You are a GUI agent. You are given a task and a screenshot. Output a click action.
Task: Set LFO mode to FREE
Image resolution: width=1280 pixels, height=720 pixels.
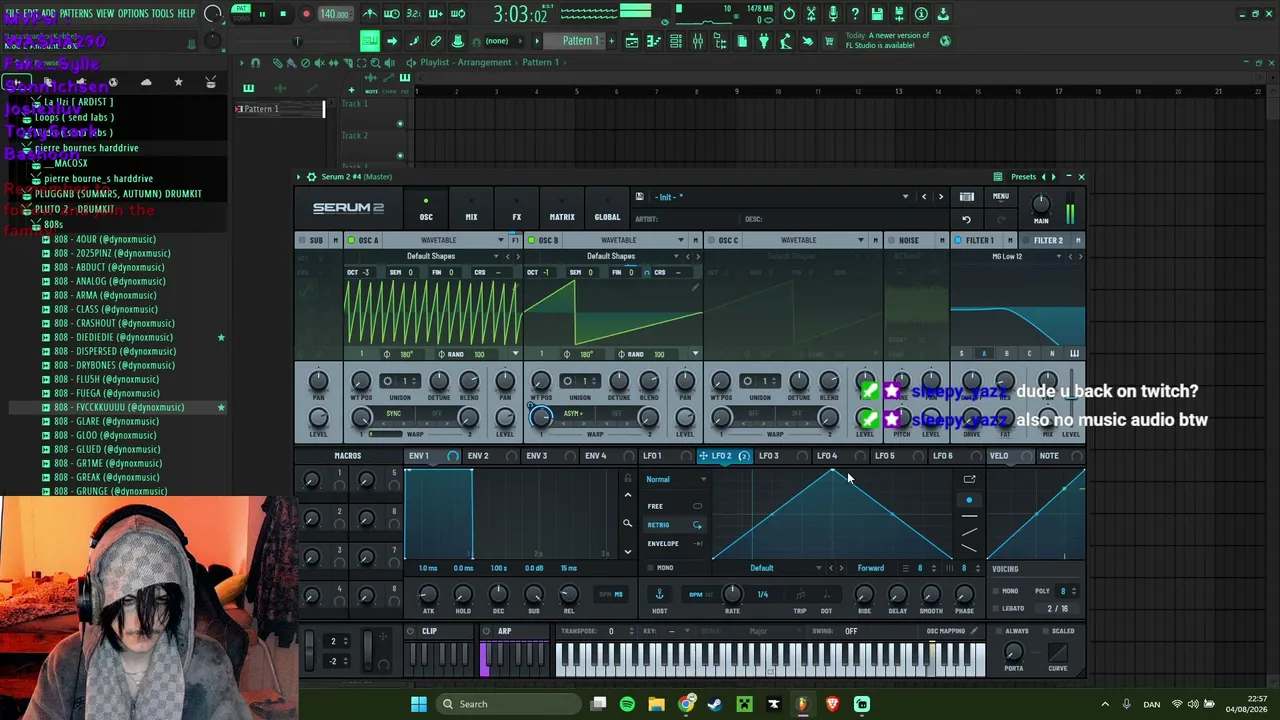click(x=675, y=506)
